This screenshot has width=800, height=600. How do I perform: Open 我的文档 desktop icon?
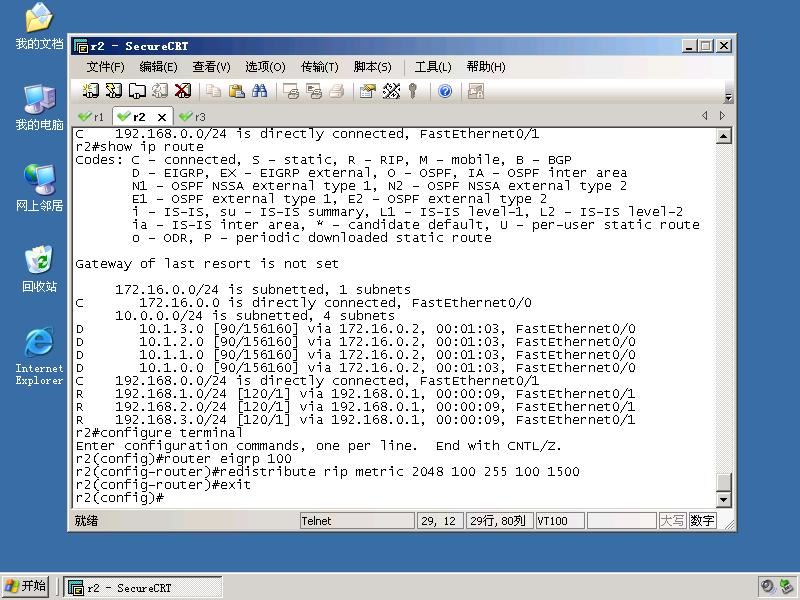click(x=39, y=27)
